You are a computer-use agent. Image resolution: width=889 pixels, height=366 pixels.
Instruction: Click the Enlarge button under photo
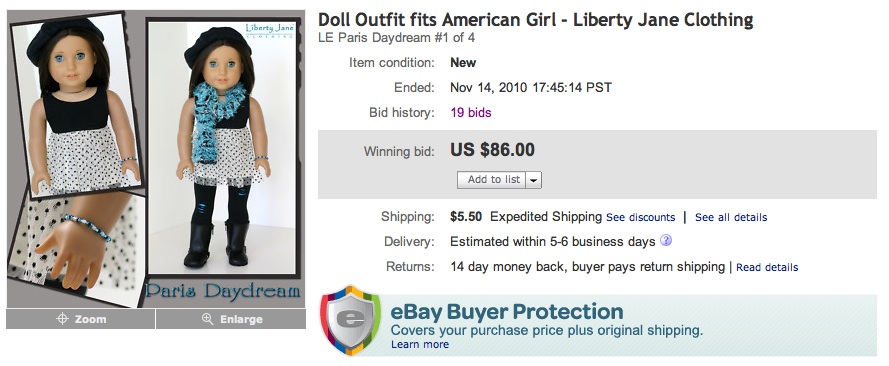[231, 319]
